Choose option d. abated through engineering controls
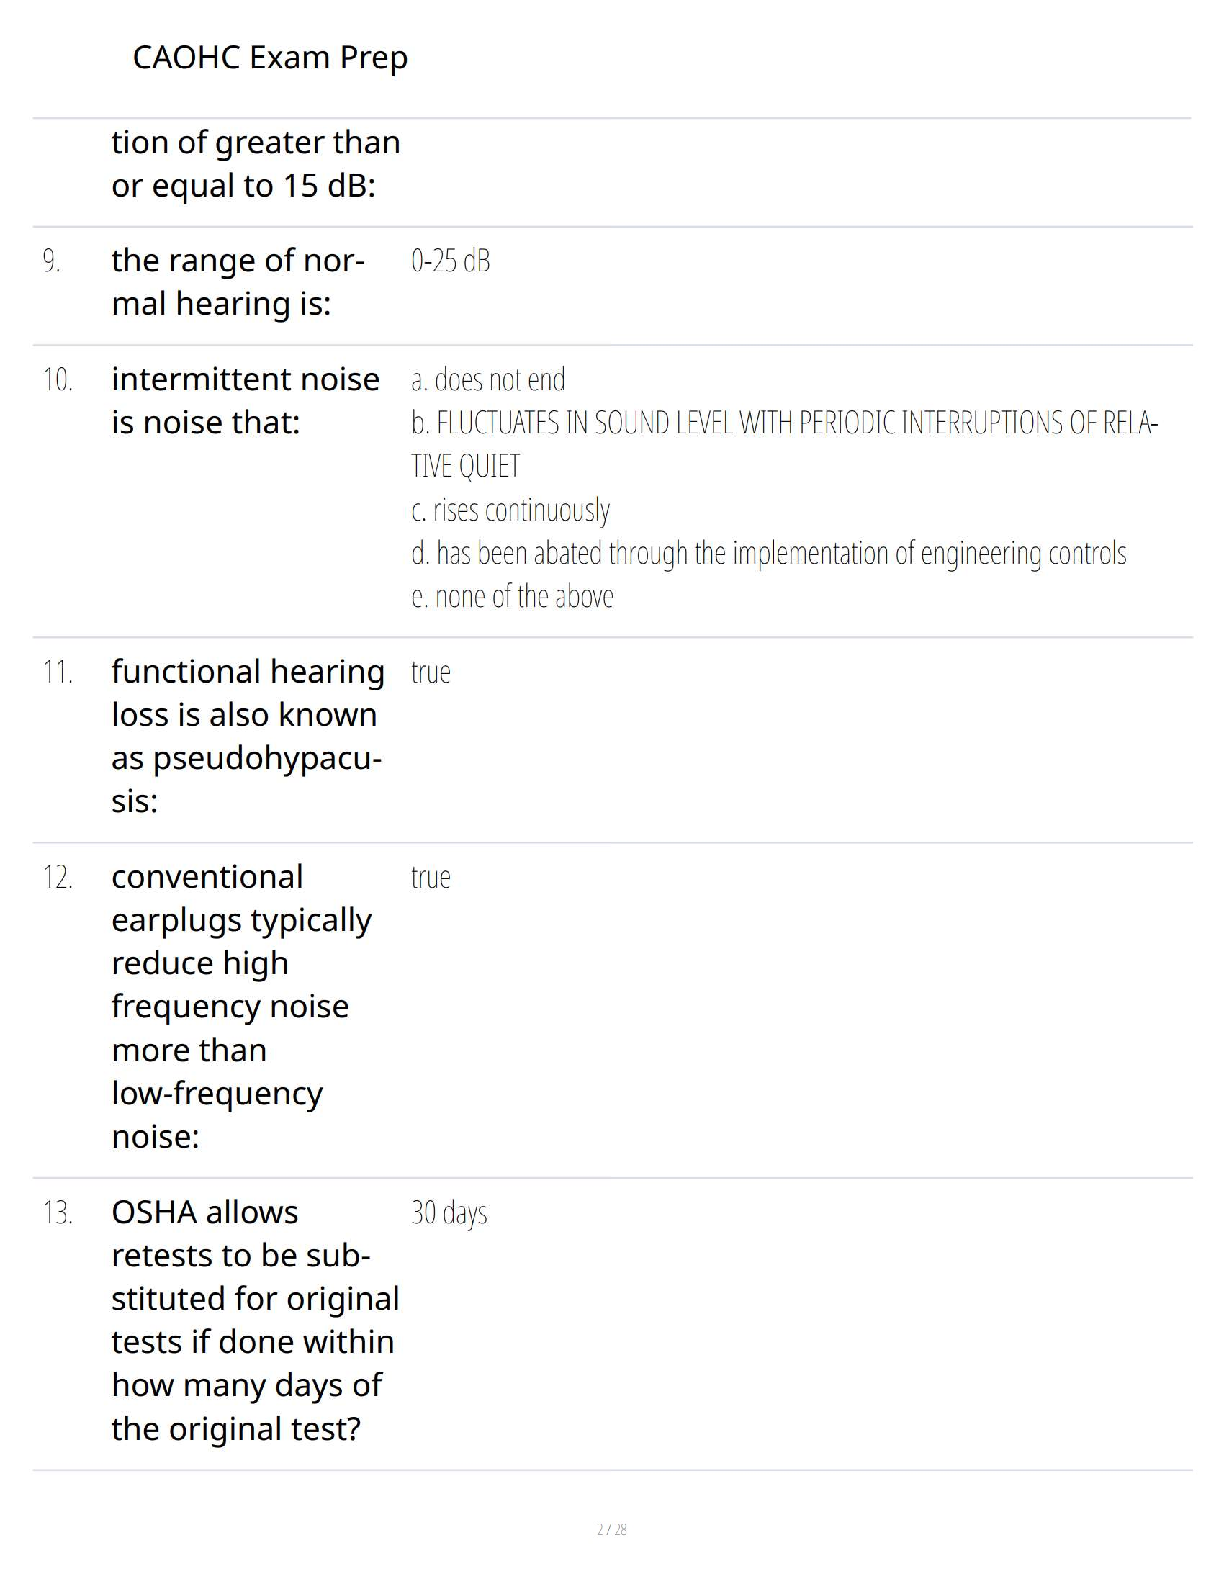 (x=768, y=553)
